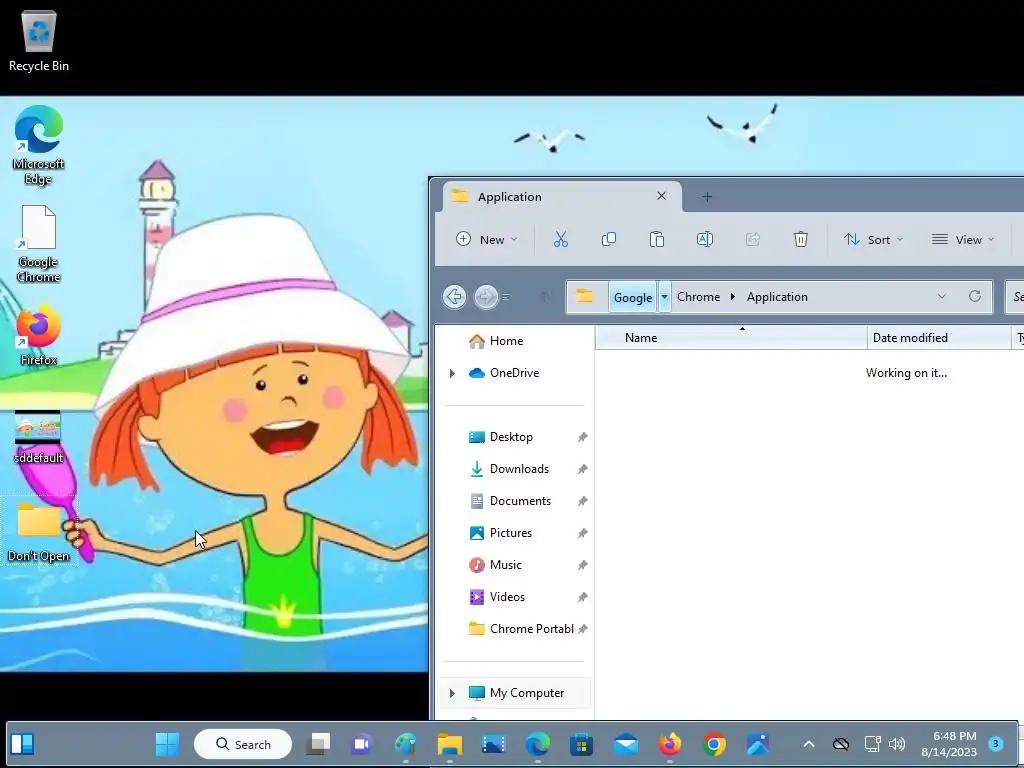
Task: Open the New item dropdown
Action: point(487,240)
